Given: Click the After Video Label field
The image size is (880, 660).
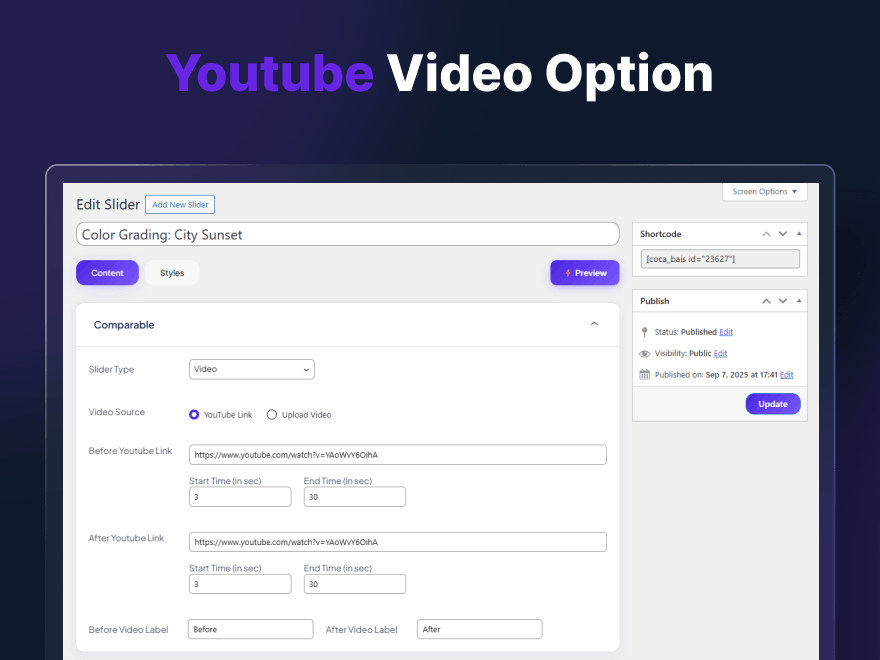Looking at the screenshot, I should coord(479,629).
